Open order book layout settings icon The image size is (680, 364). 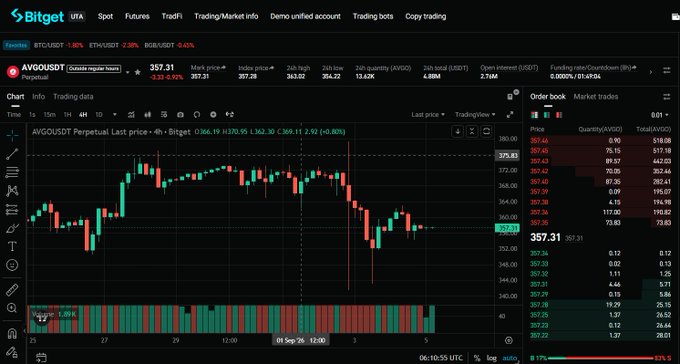point(667,96)
